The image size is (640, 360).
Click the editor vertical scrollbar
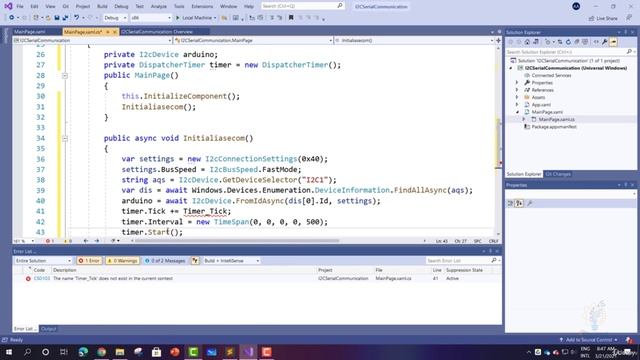498,141
